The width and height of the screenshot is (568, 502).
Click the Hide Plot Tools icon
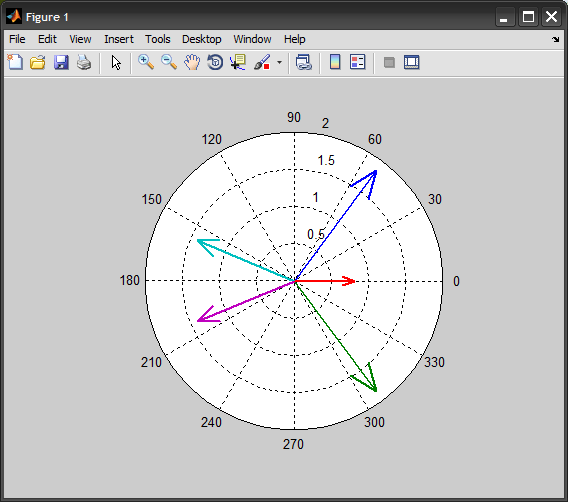(x=389, y=62)
